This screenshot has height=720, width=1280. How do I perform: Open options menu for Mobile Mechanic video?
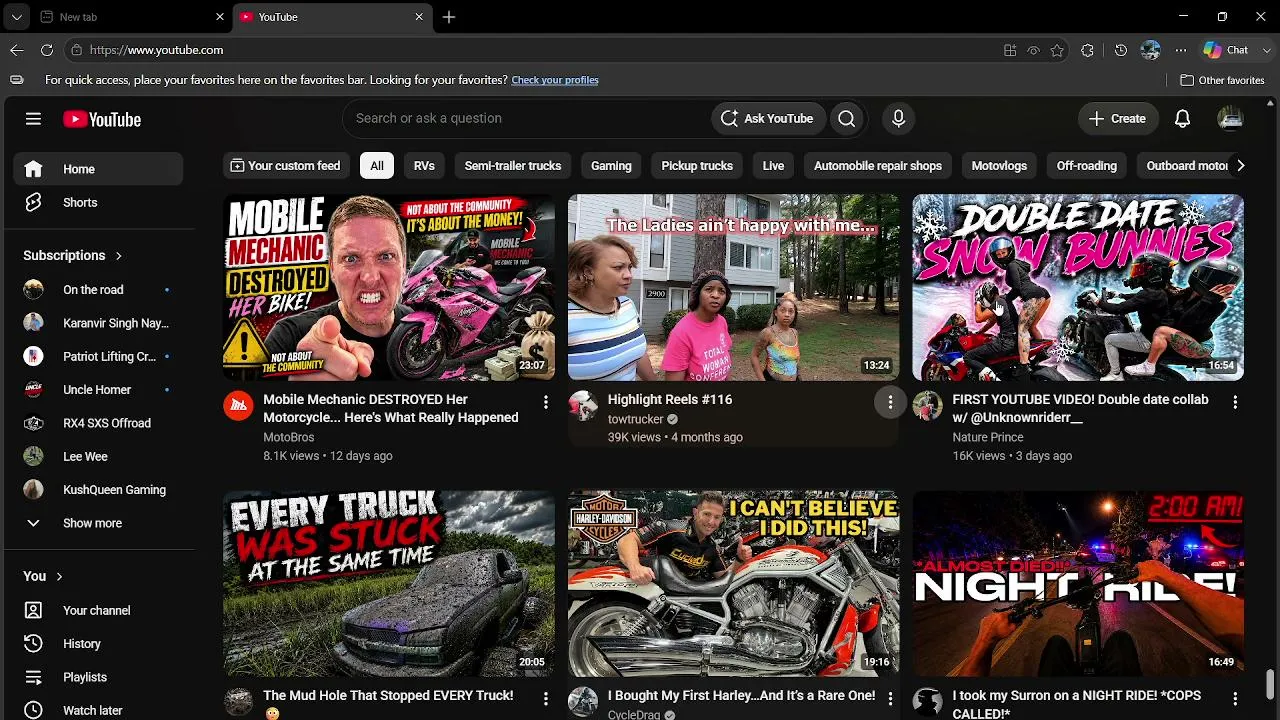(545, 402)
